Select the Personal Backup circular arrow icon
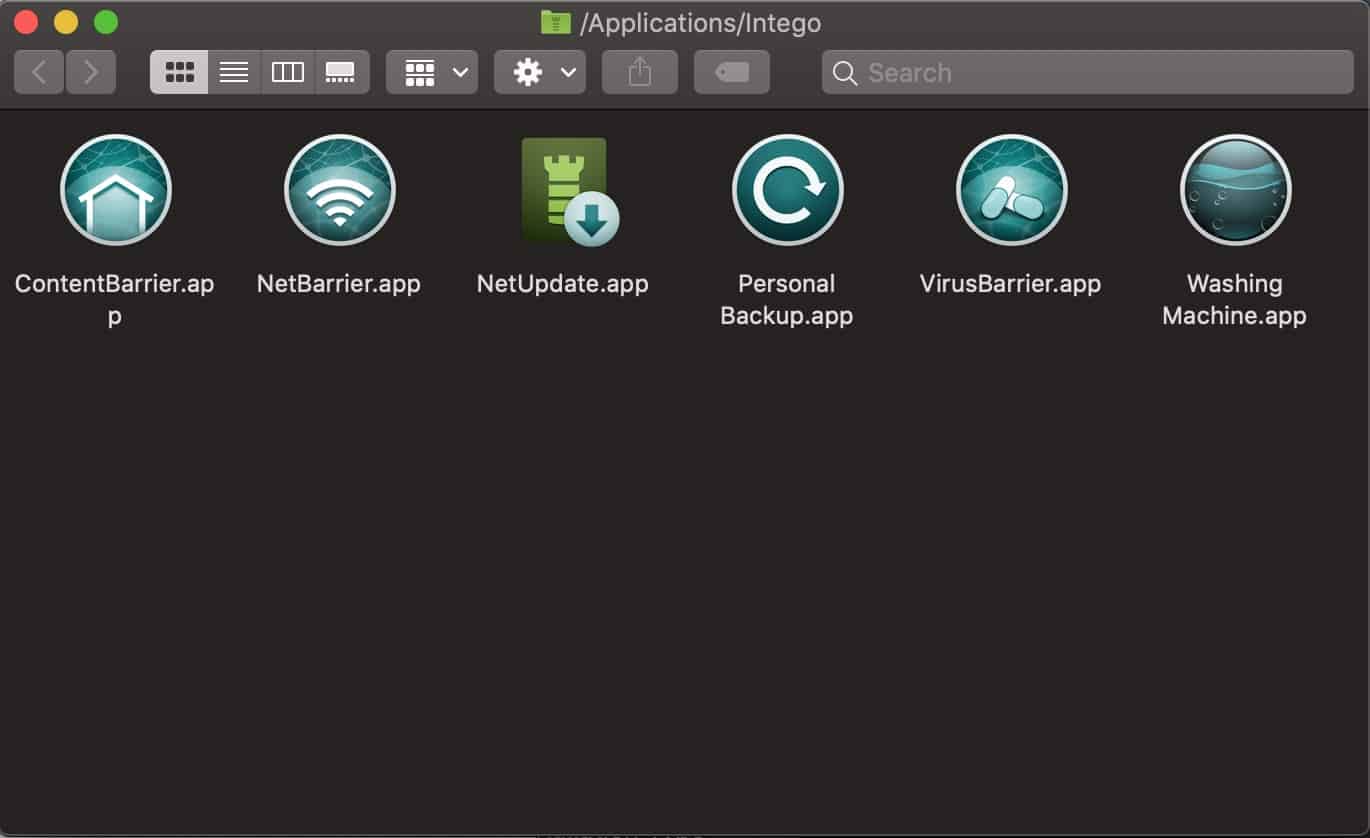 click(788, 190)
